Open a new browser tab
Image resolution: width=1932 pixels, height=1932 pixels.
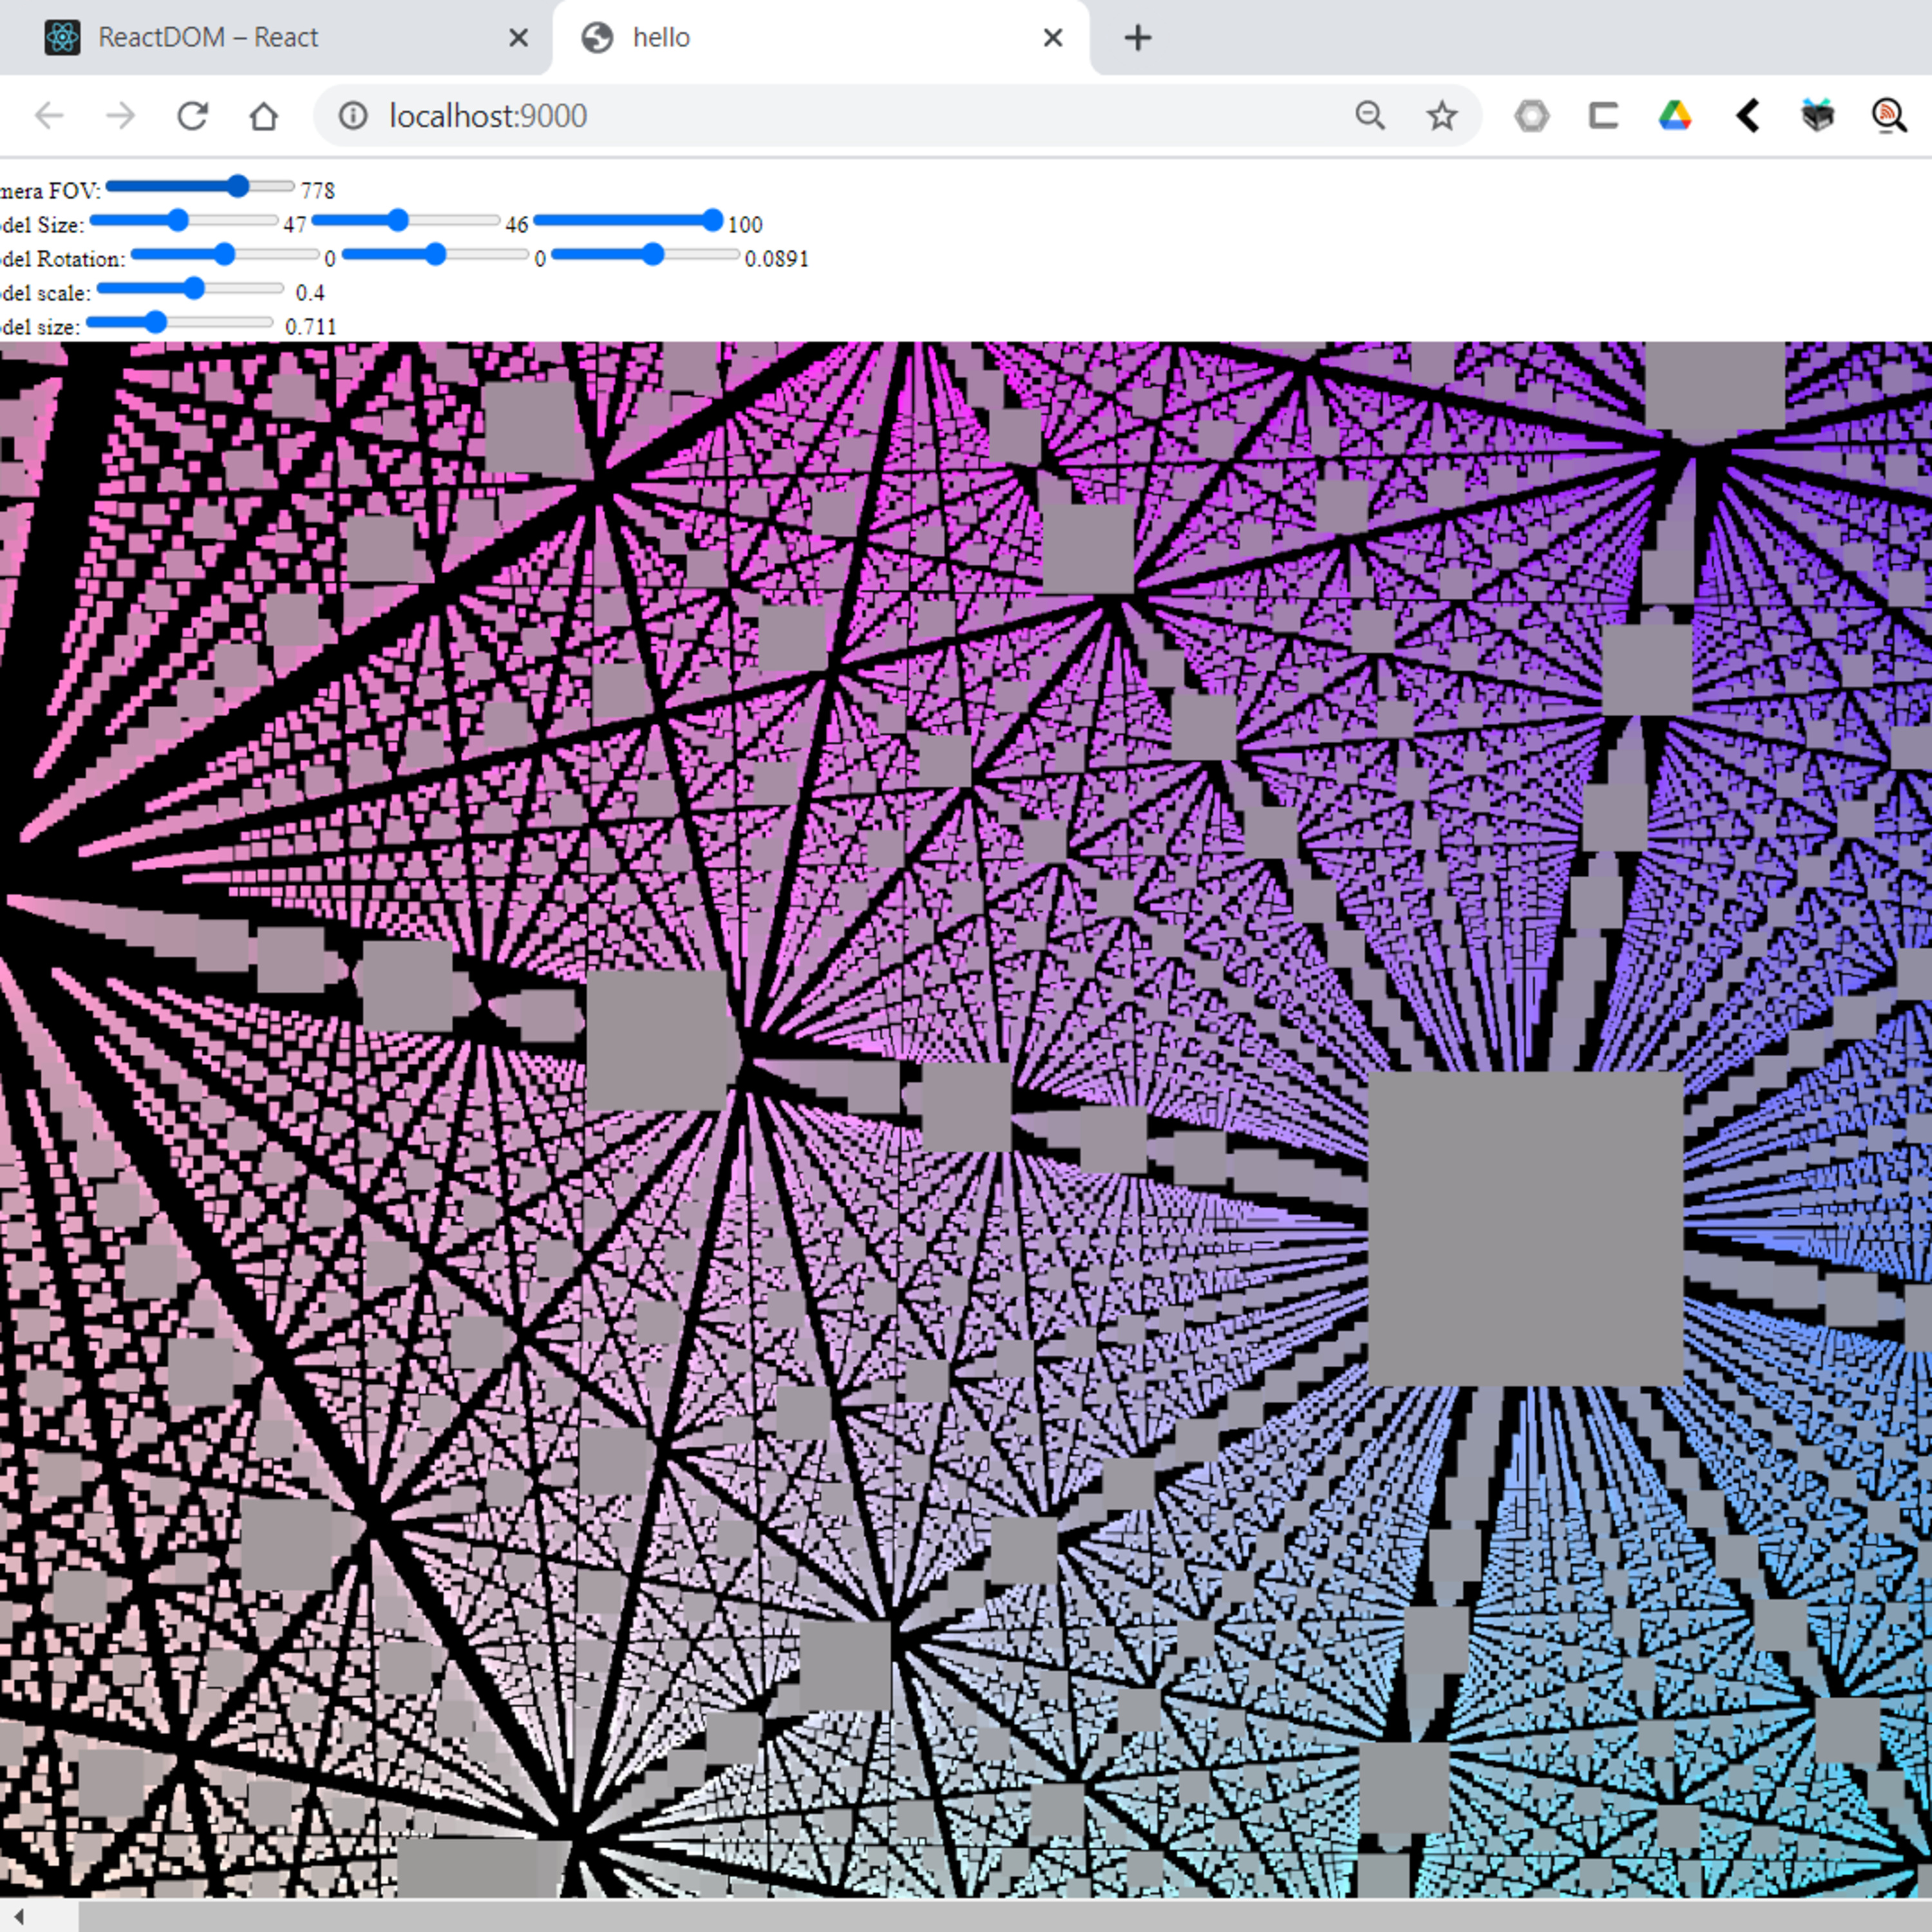1138,38
